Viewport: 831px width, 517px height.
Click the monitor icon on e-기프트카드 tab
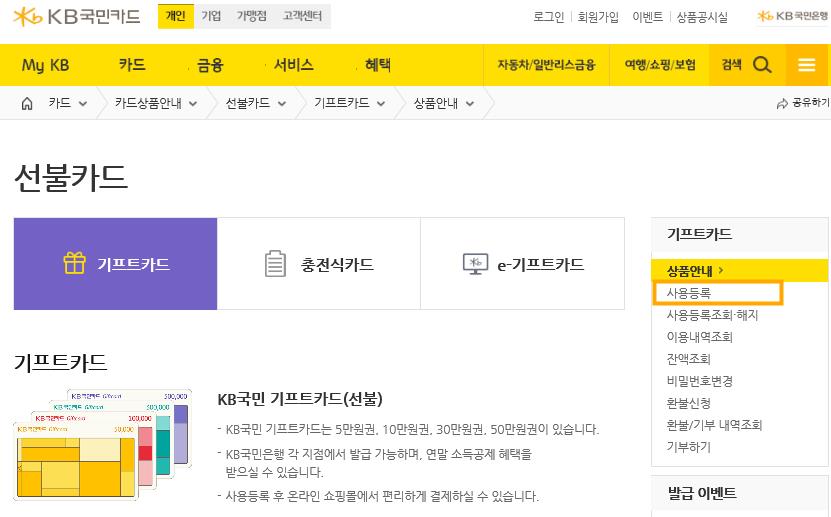[475, 263]
